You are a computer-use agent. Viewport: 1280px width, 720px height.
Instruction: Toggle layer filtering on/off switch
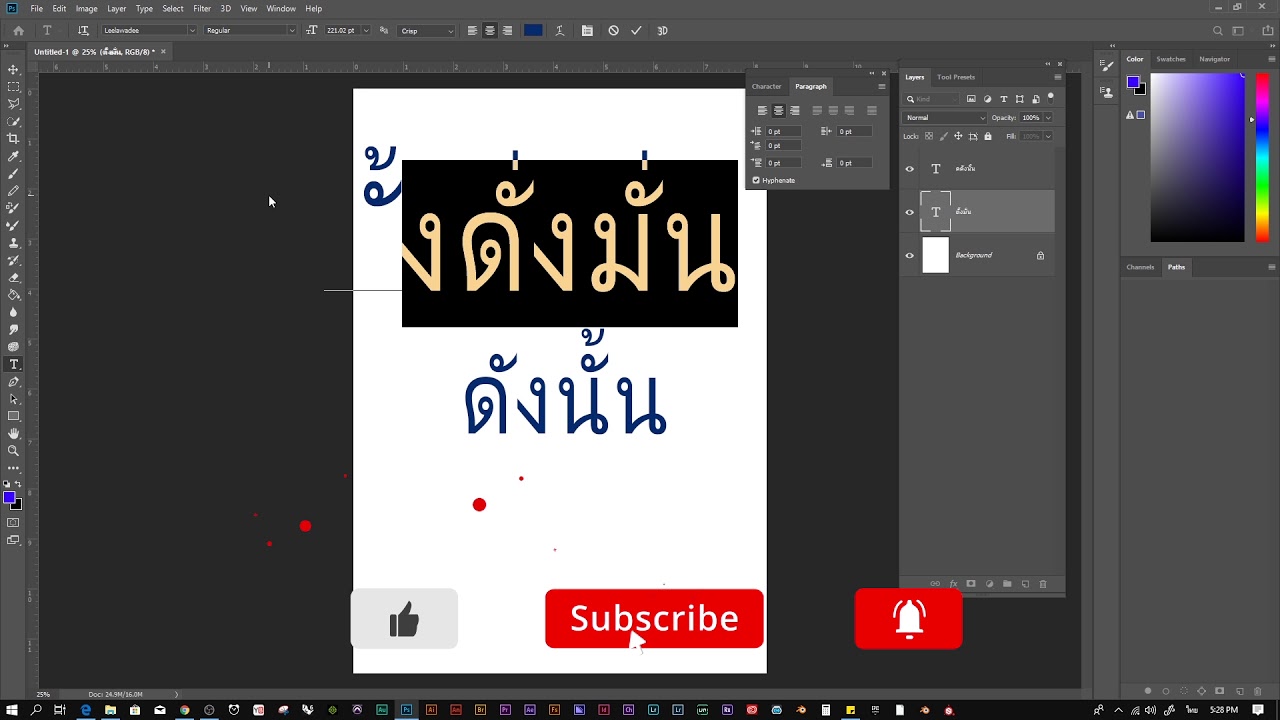1049,99
